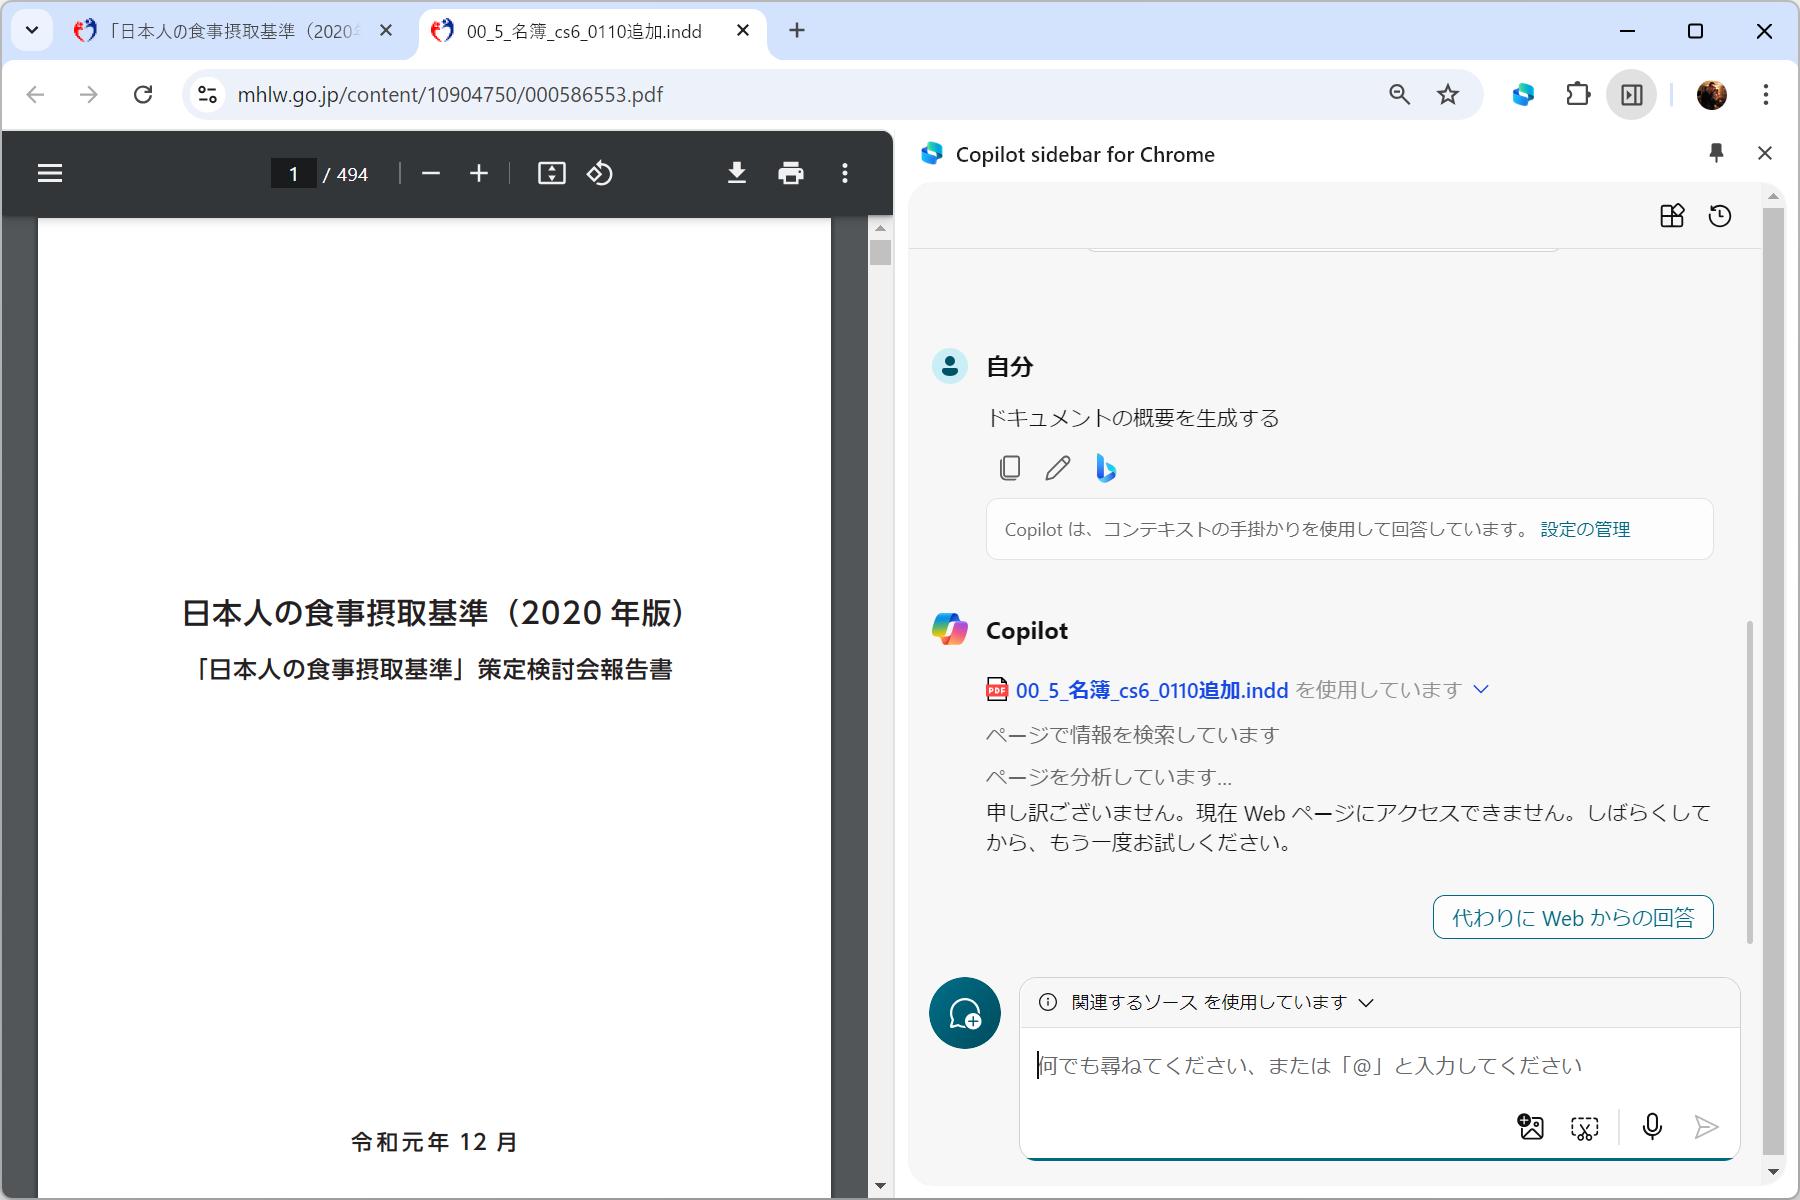This screenshot has height=1200, width=1800.
Task: Reload the current page
Action: [143, 95]
